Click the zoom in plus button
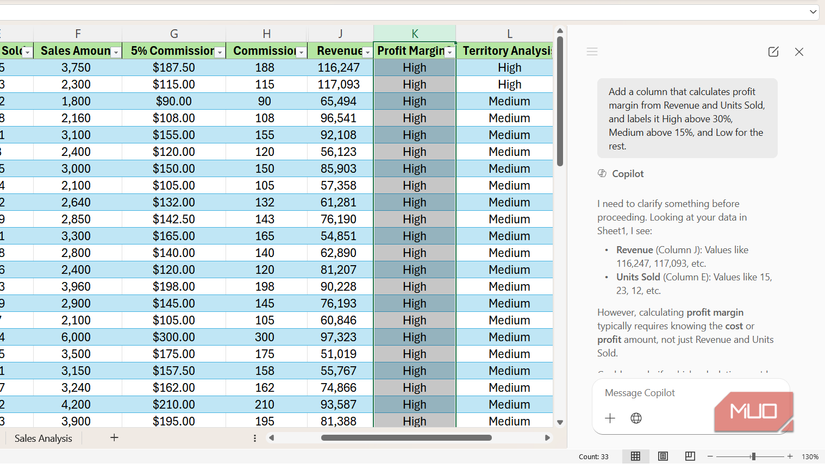Image resolution: width=825 pixels, height=464 pixels. (790, 456)
